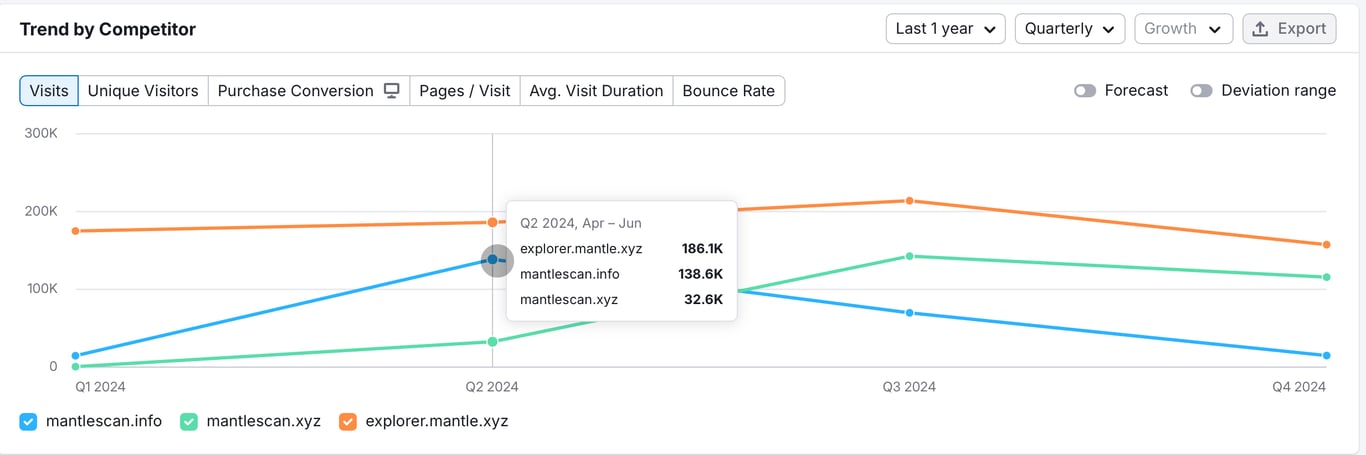
Task: Uncheck the mantlescan.info legend checkbox
Action: [x=29, y=422]
